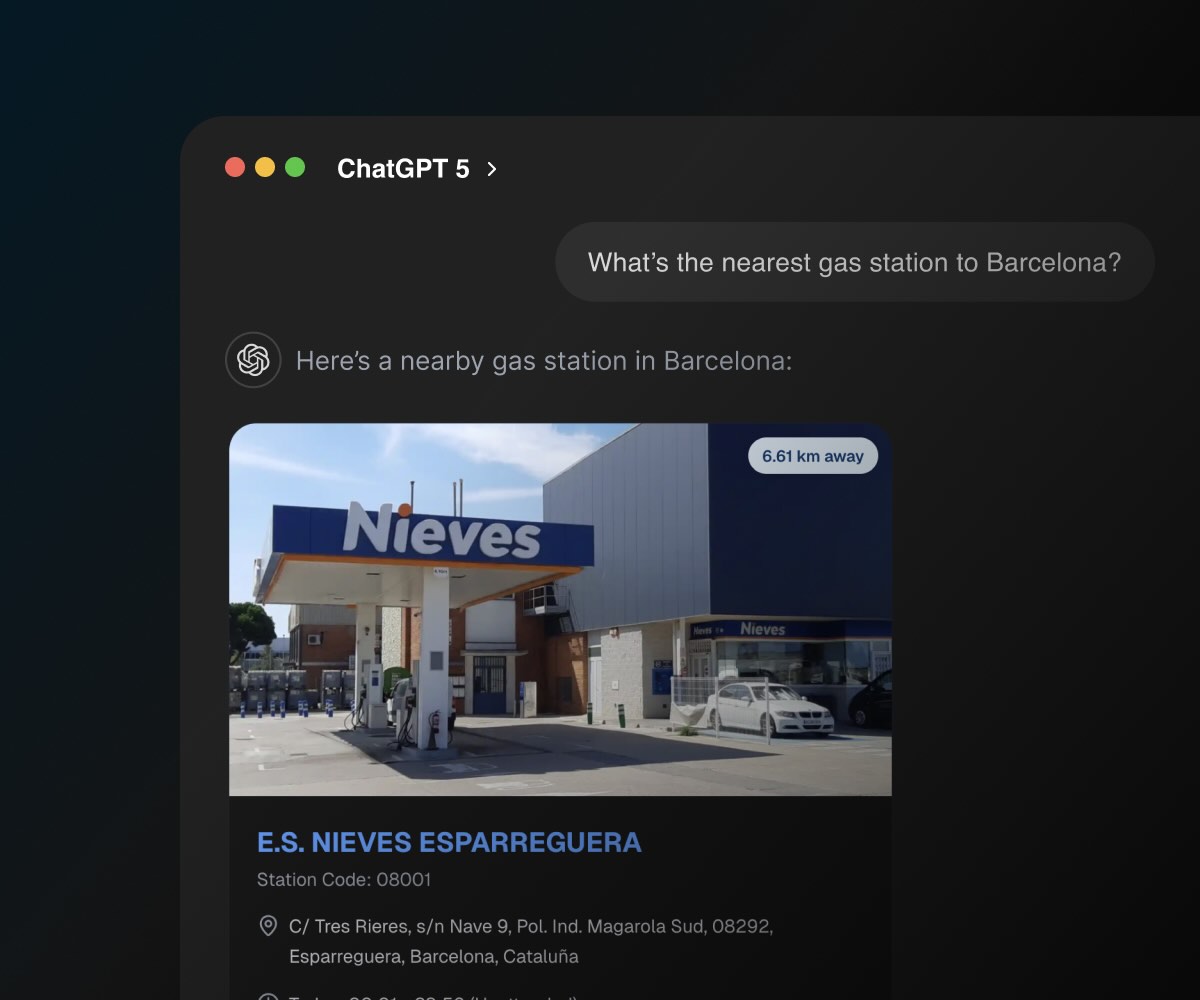The width and height of the screenshot is (1200, 1000).
Task: Click the small Nieves shop sign in photo
Action: [x=762, y=629]
